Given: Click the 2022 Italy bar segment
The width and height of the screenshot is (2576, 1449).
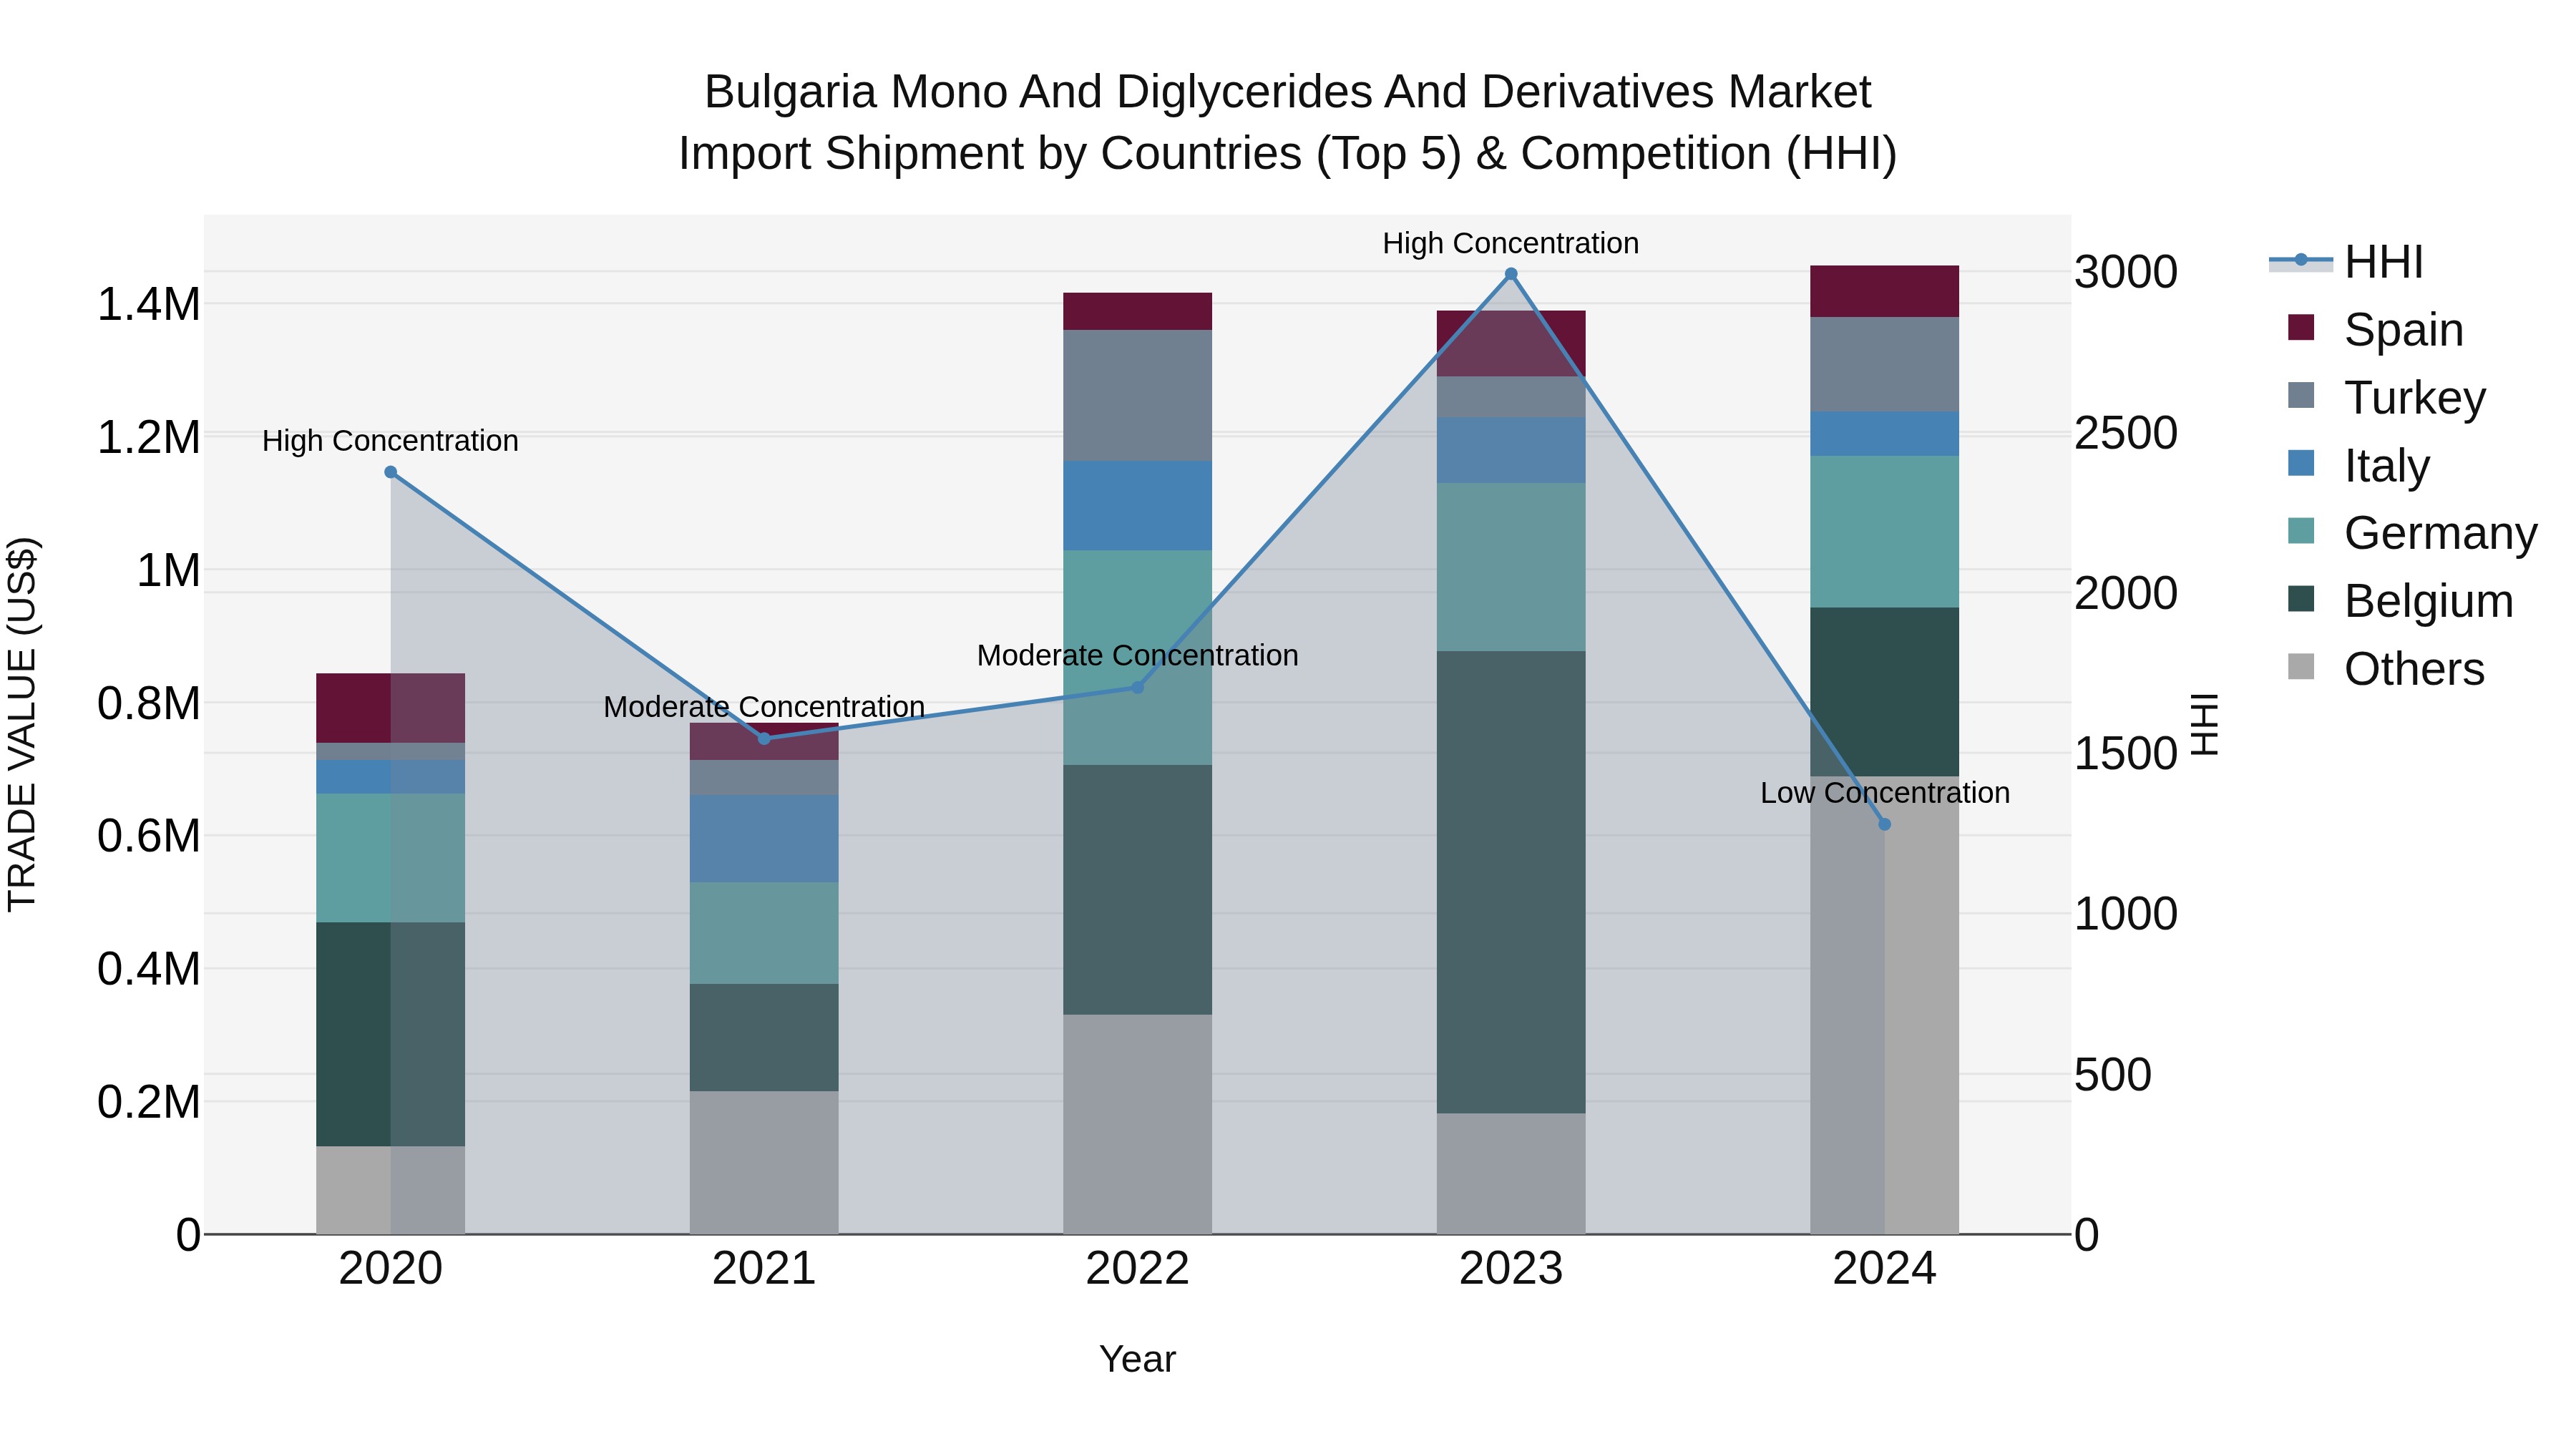Looking at the screenshot, I should pyautogui.click(x=1137, y=505).
